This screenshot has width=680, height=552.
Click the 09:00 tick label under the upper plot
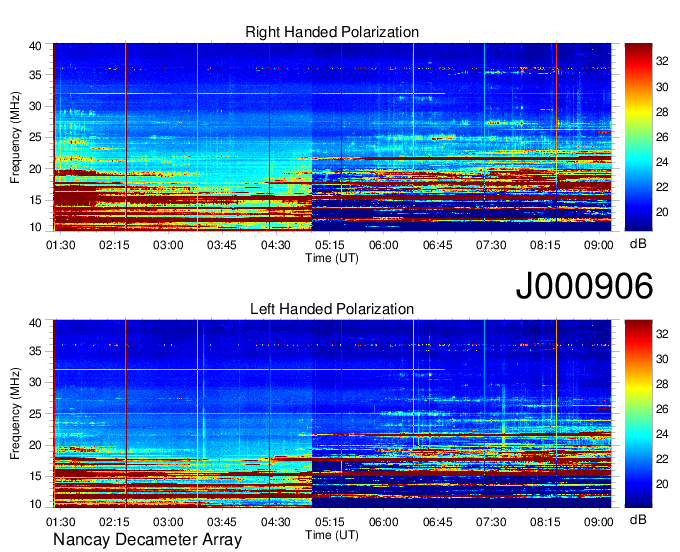598,245
